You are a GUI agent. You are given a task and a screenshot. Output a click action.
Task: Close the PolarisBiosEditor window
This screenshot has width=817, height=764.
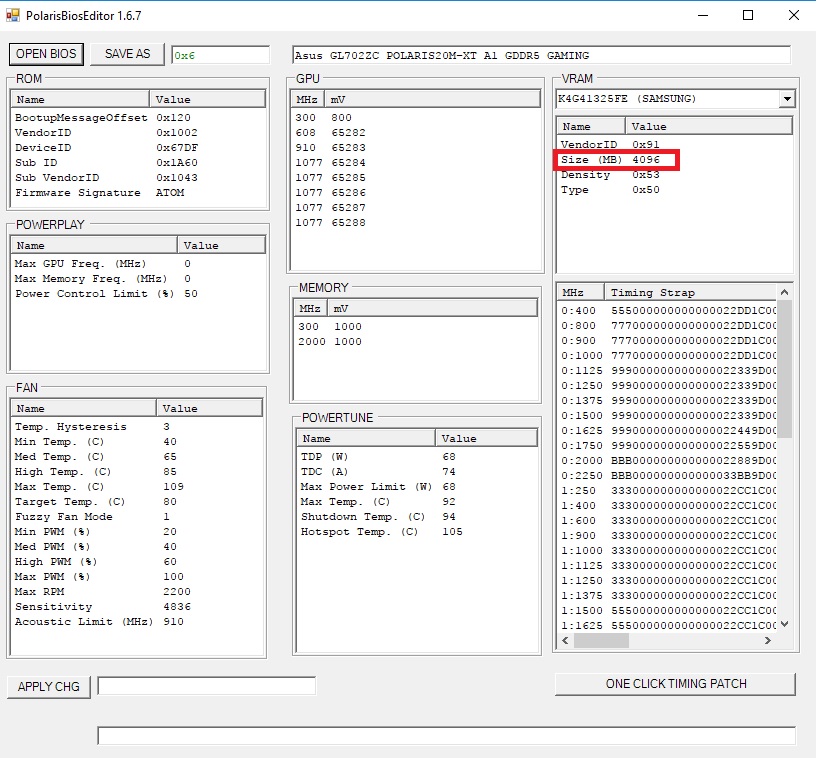[794, 16]
